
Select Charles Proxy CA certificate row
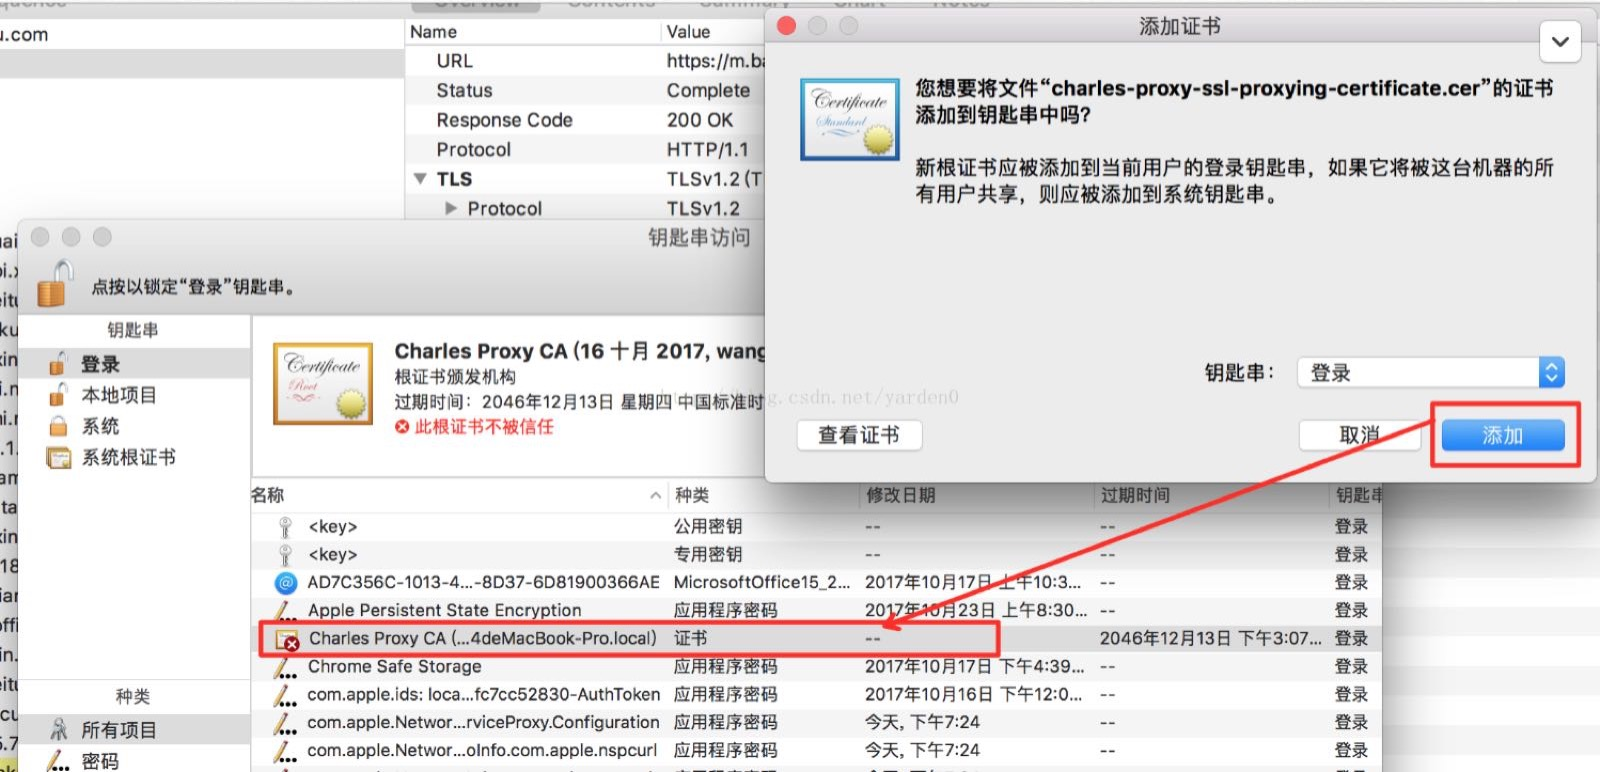tap(817, 638)
